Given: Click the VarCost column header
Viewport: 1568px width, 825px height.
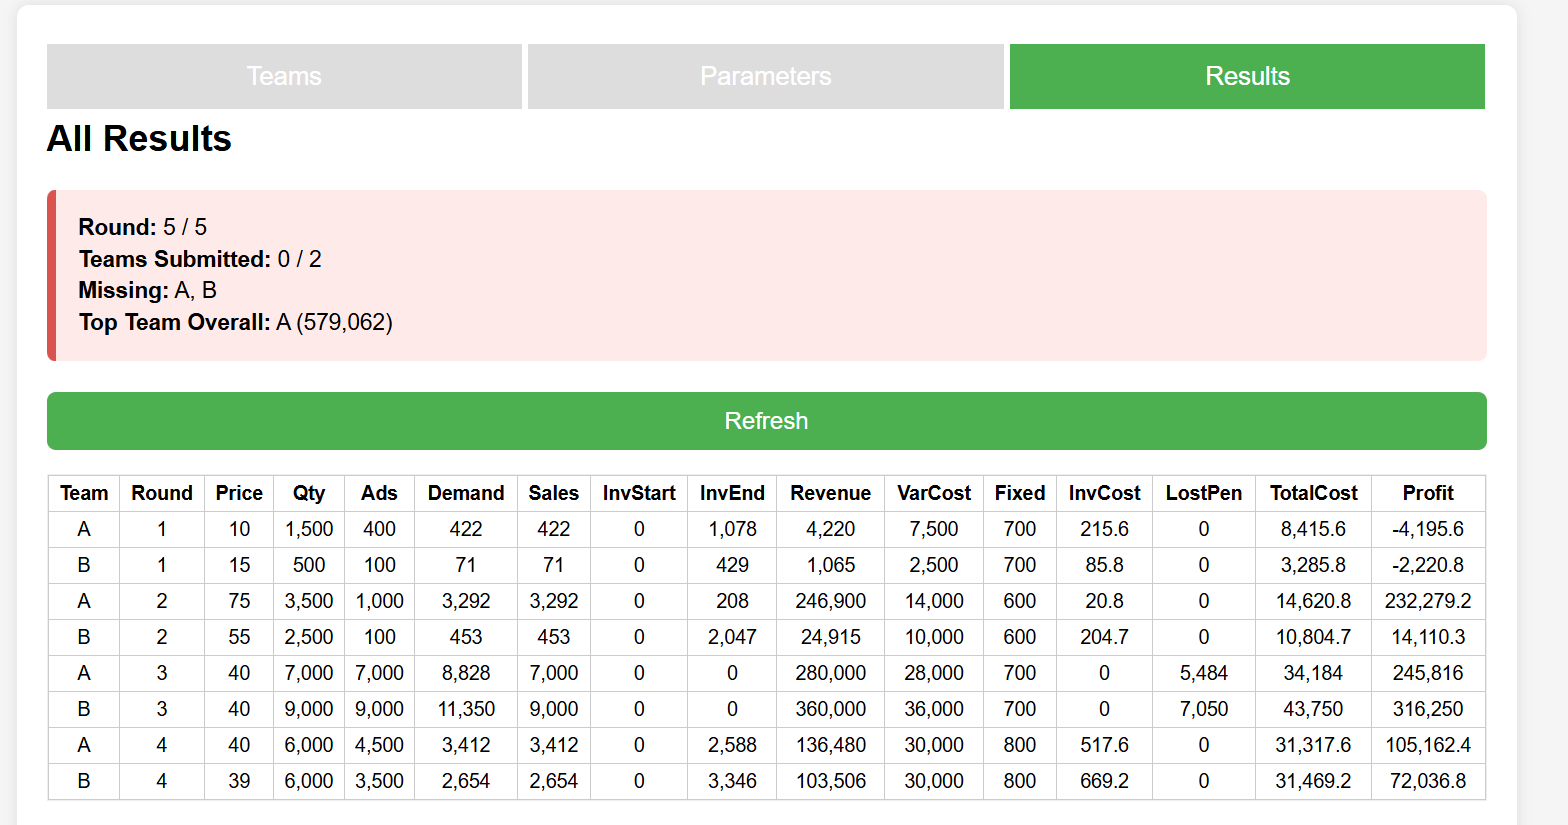Looking at the screenshot, I should click(933, 493).
